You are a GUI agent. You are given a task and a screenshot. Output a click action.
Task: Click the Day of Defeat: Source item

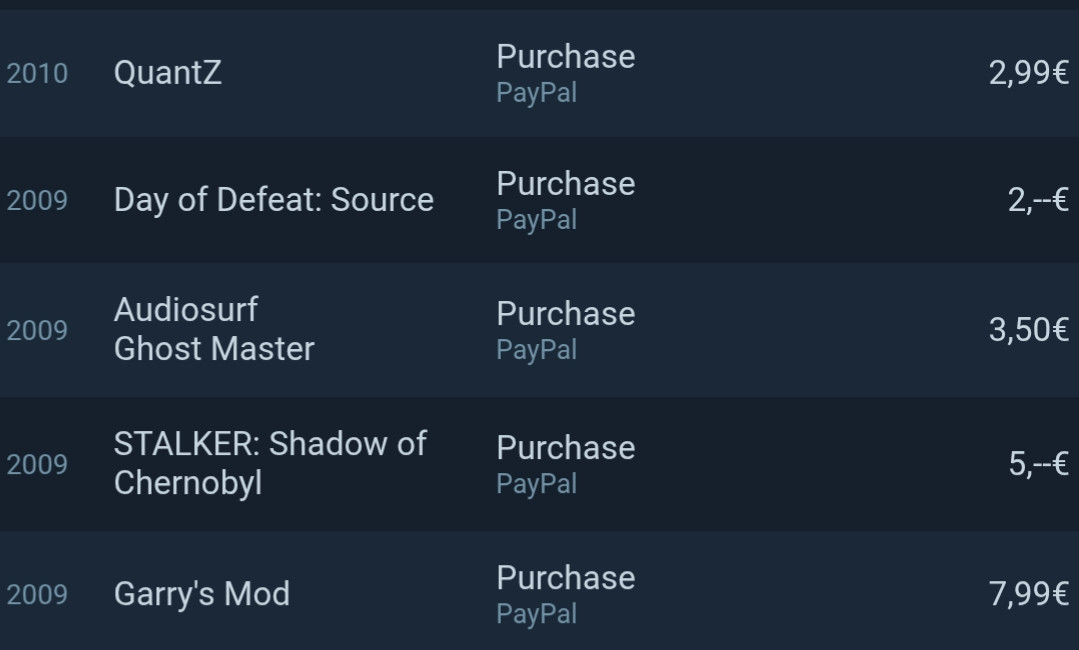pos(274,200)
